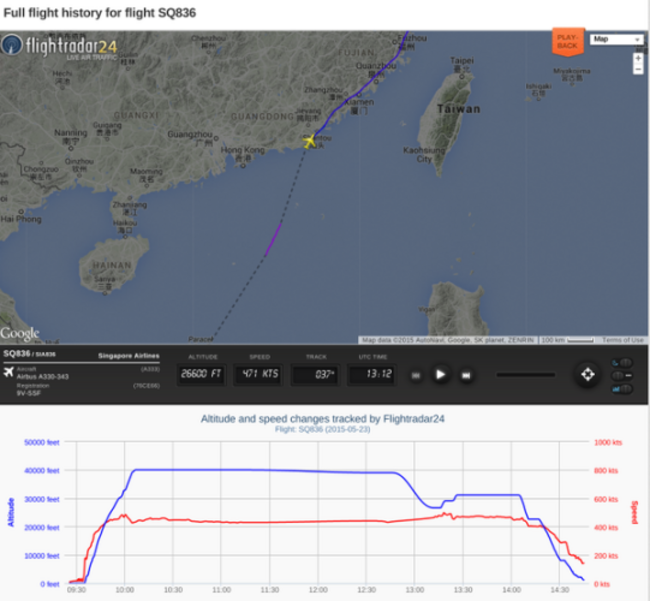Toggle the middle panel switch
This screenshot has width=650, height=601.
point(621,376)
